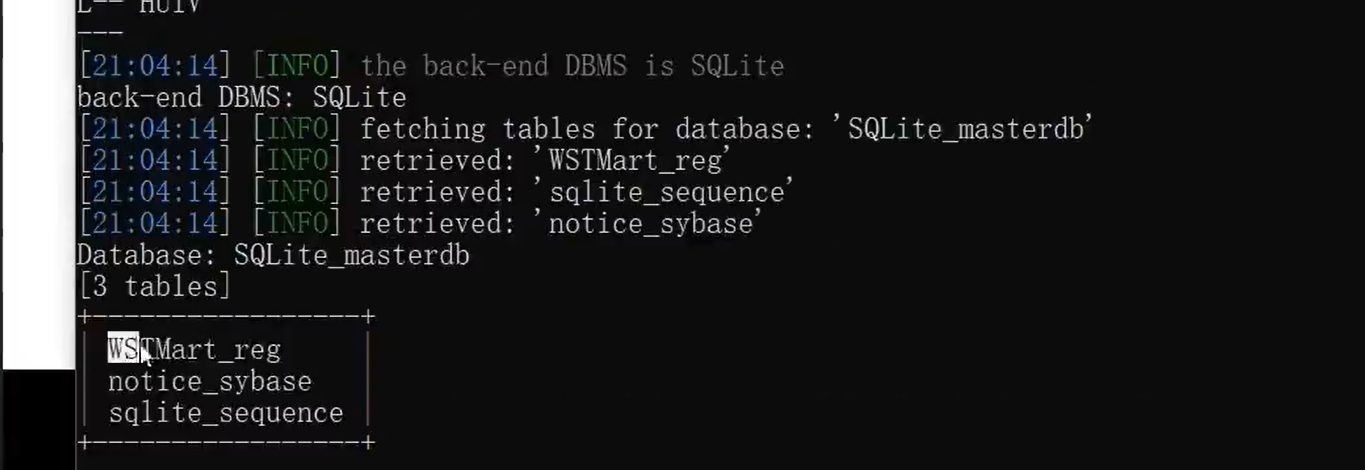
Task: Click the highlighted WSTMart_reg entry in the table
Action: [194, 350]
